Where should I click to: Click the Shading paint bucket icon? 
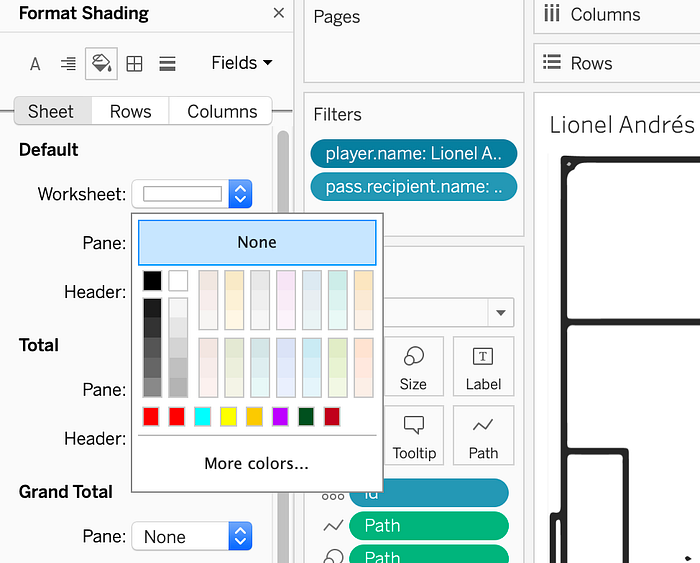pyautogui.click(x=101, y=63)
